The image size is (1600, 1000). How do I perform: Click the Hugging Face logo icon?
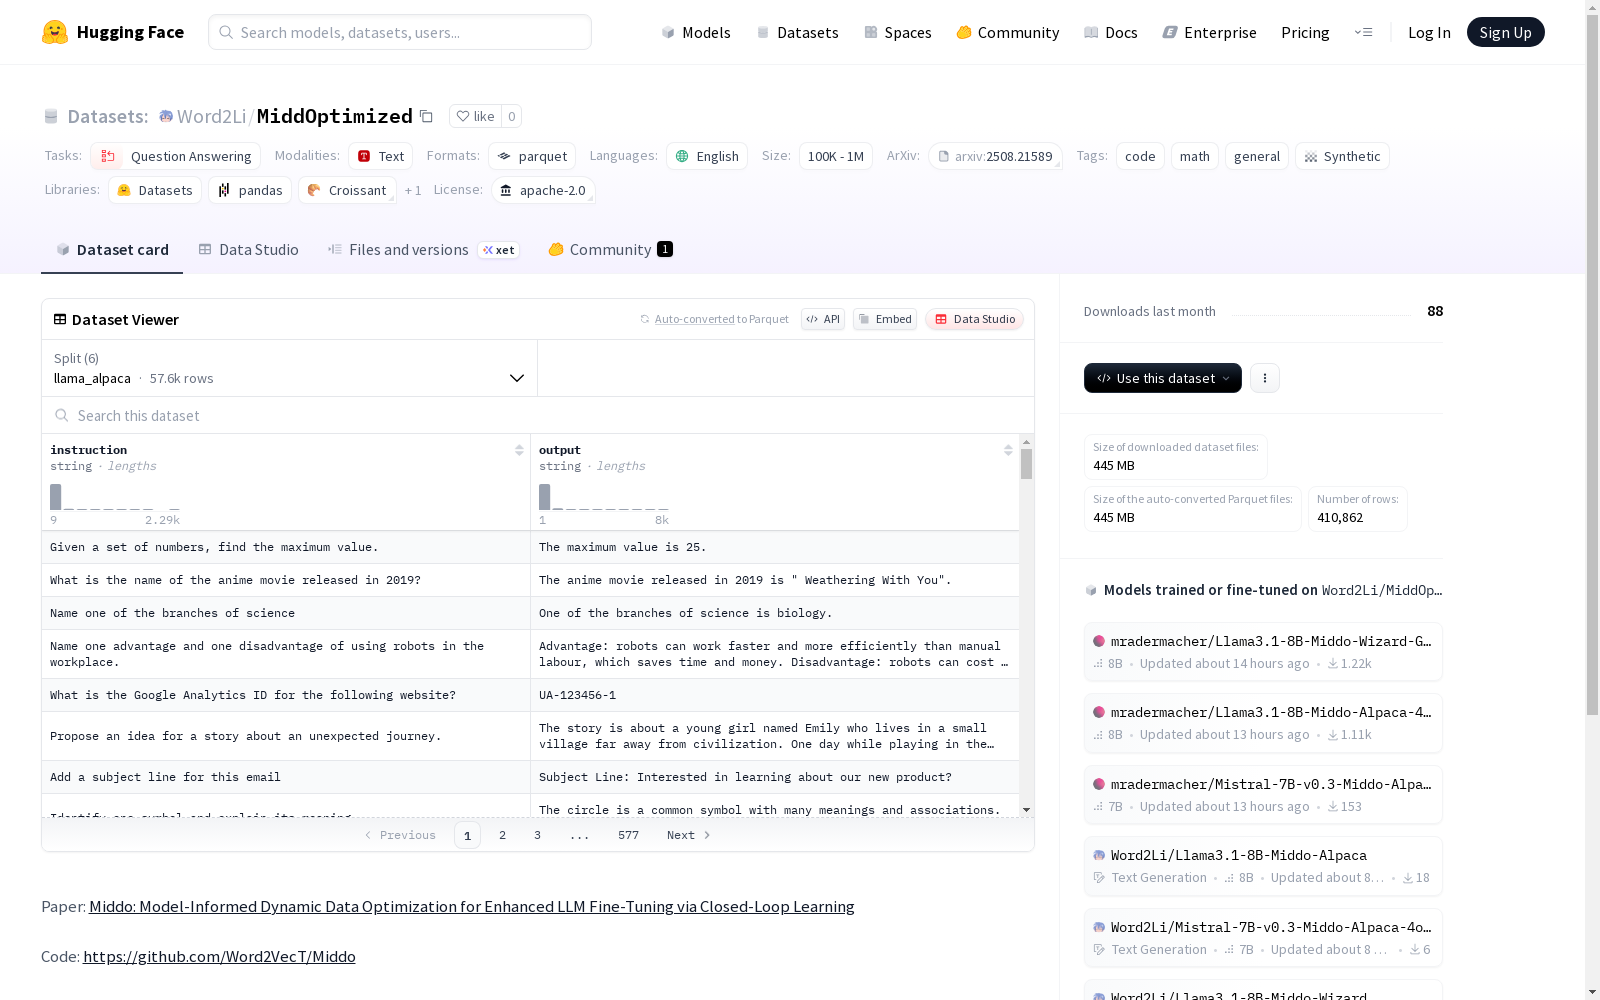click(55, 32)
